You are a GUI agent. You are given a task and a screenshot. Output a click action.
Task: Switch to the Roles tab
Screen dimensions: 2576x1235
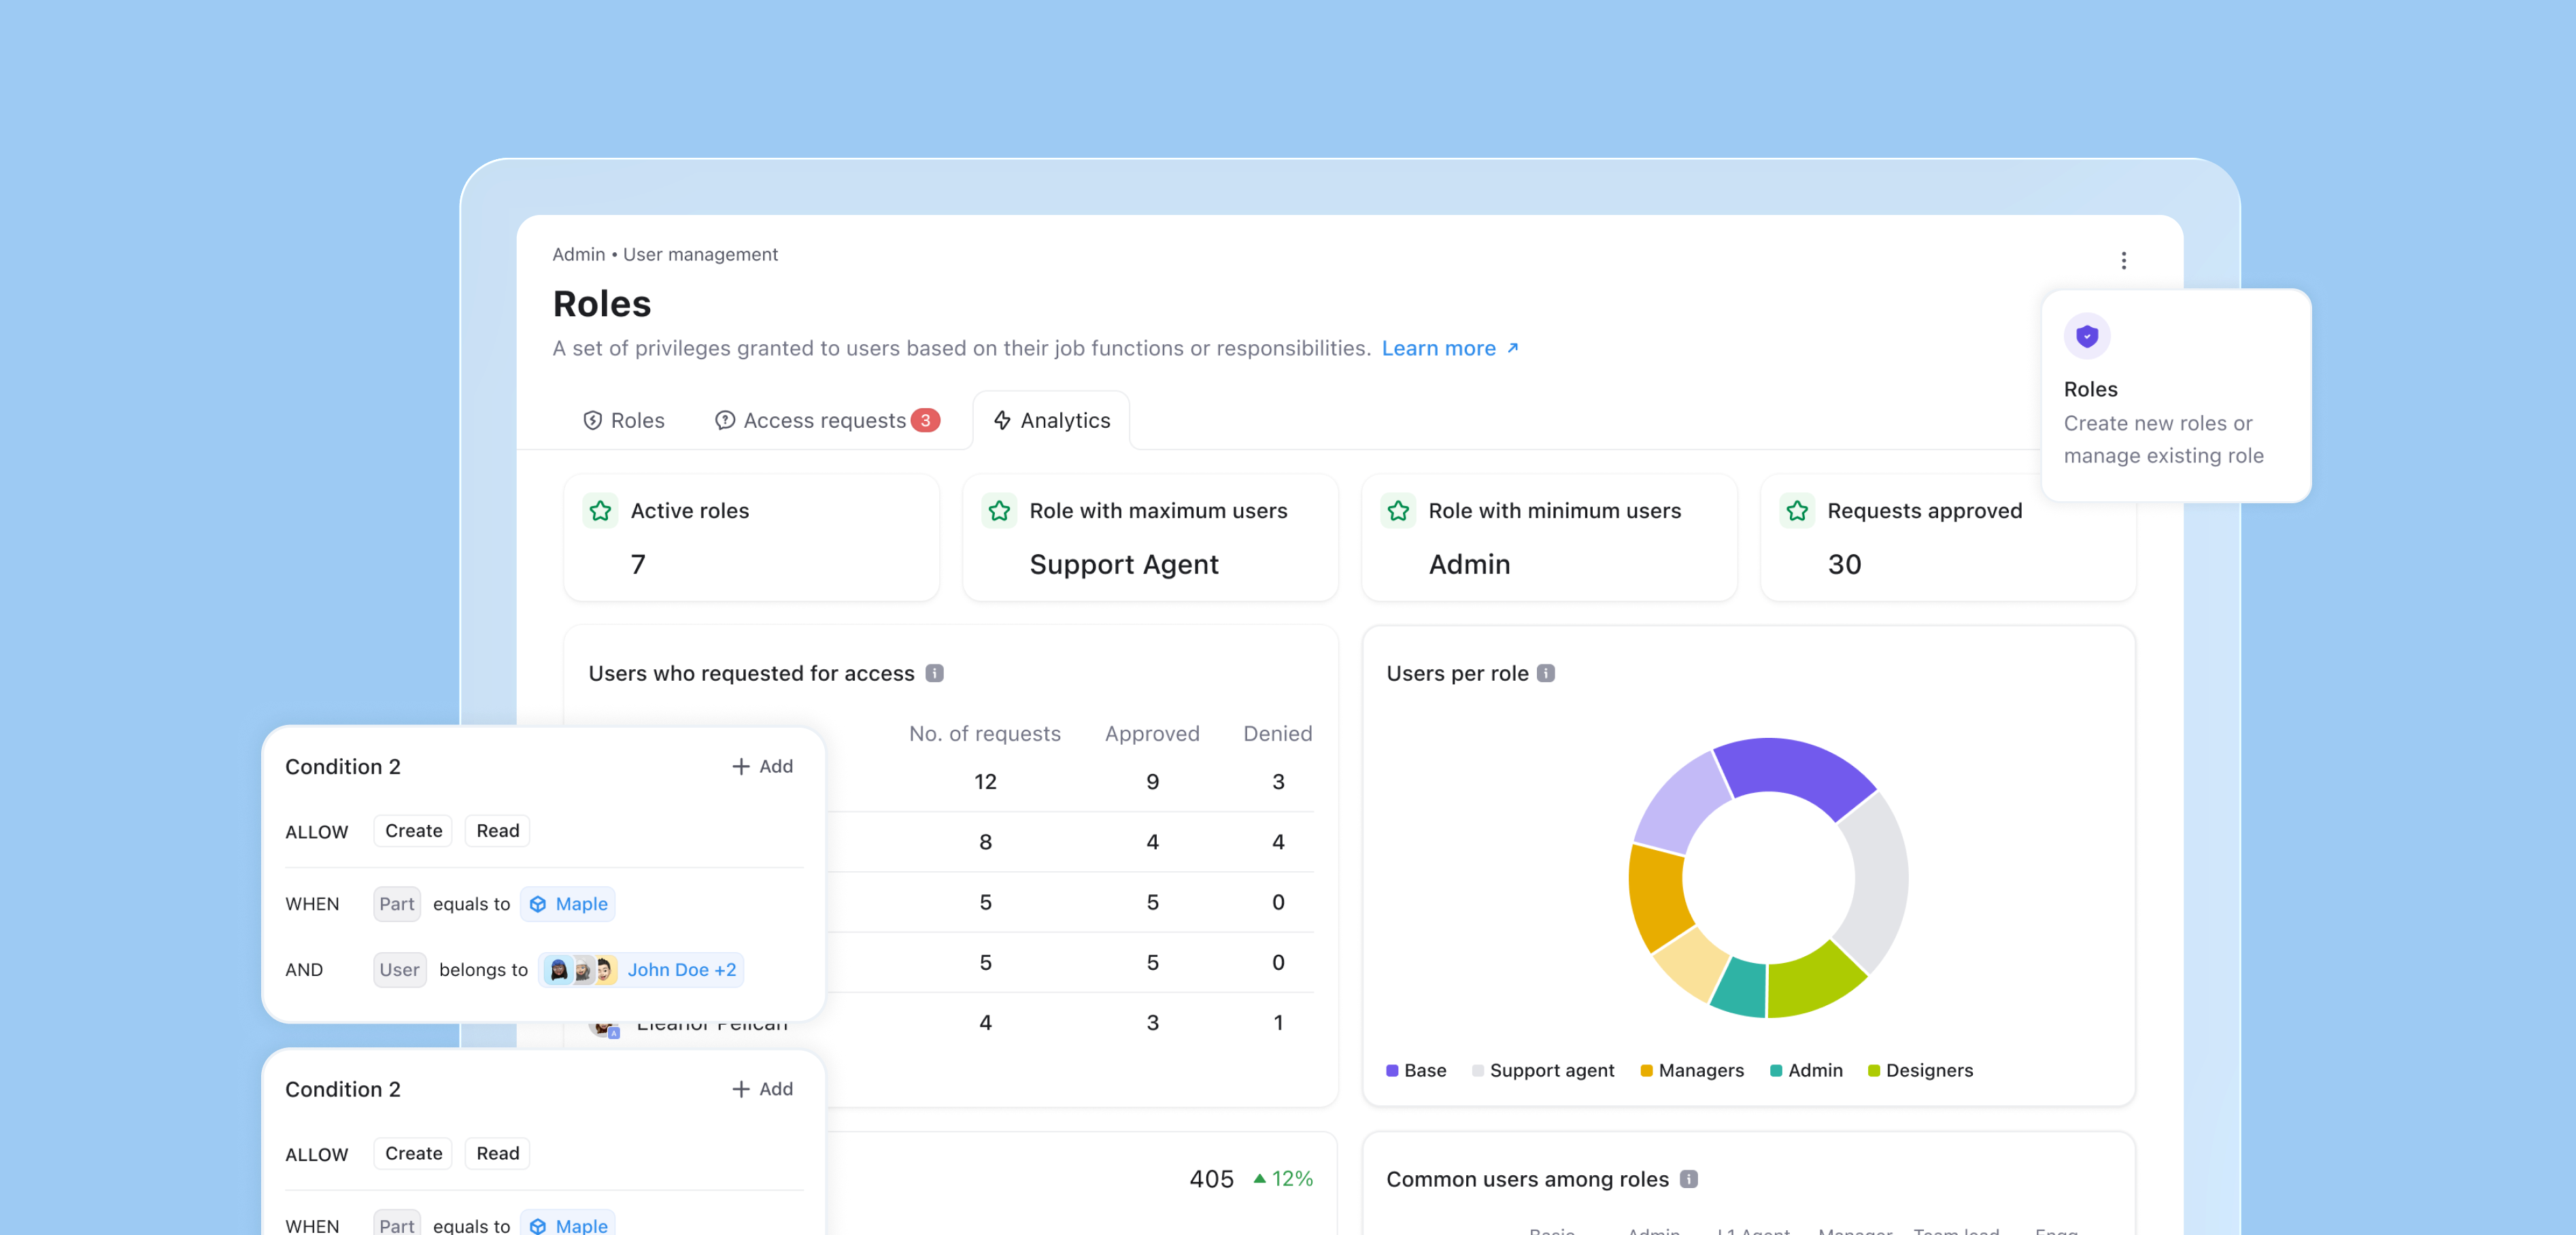[624, 421]
